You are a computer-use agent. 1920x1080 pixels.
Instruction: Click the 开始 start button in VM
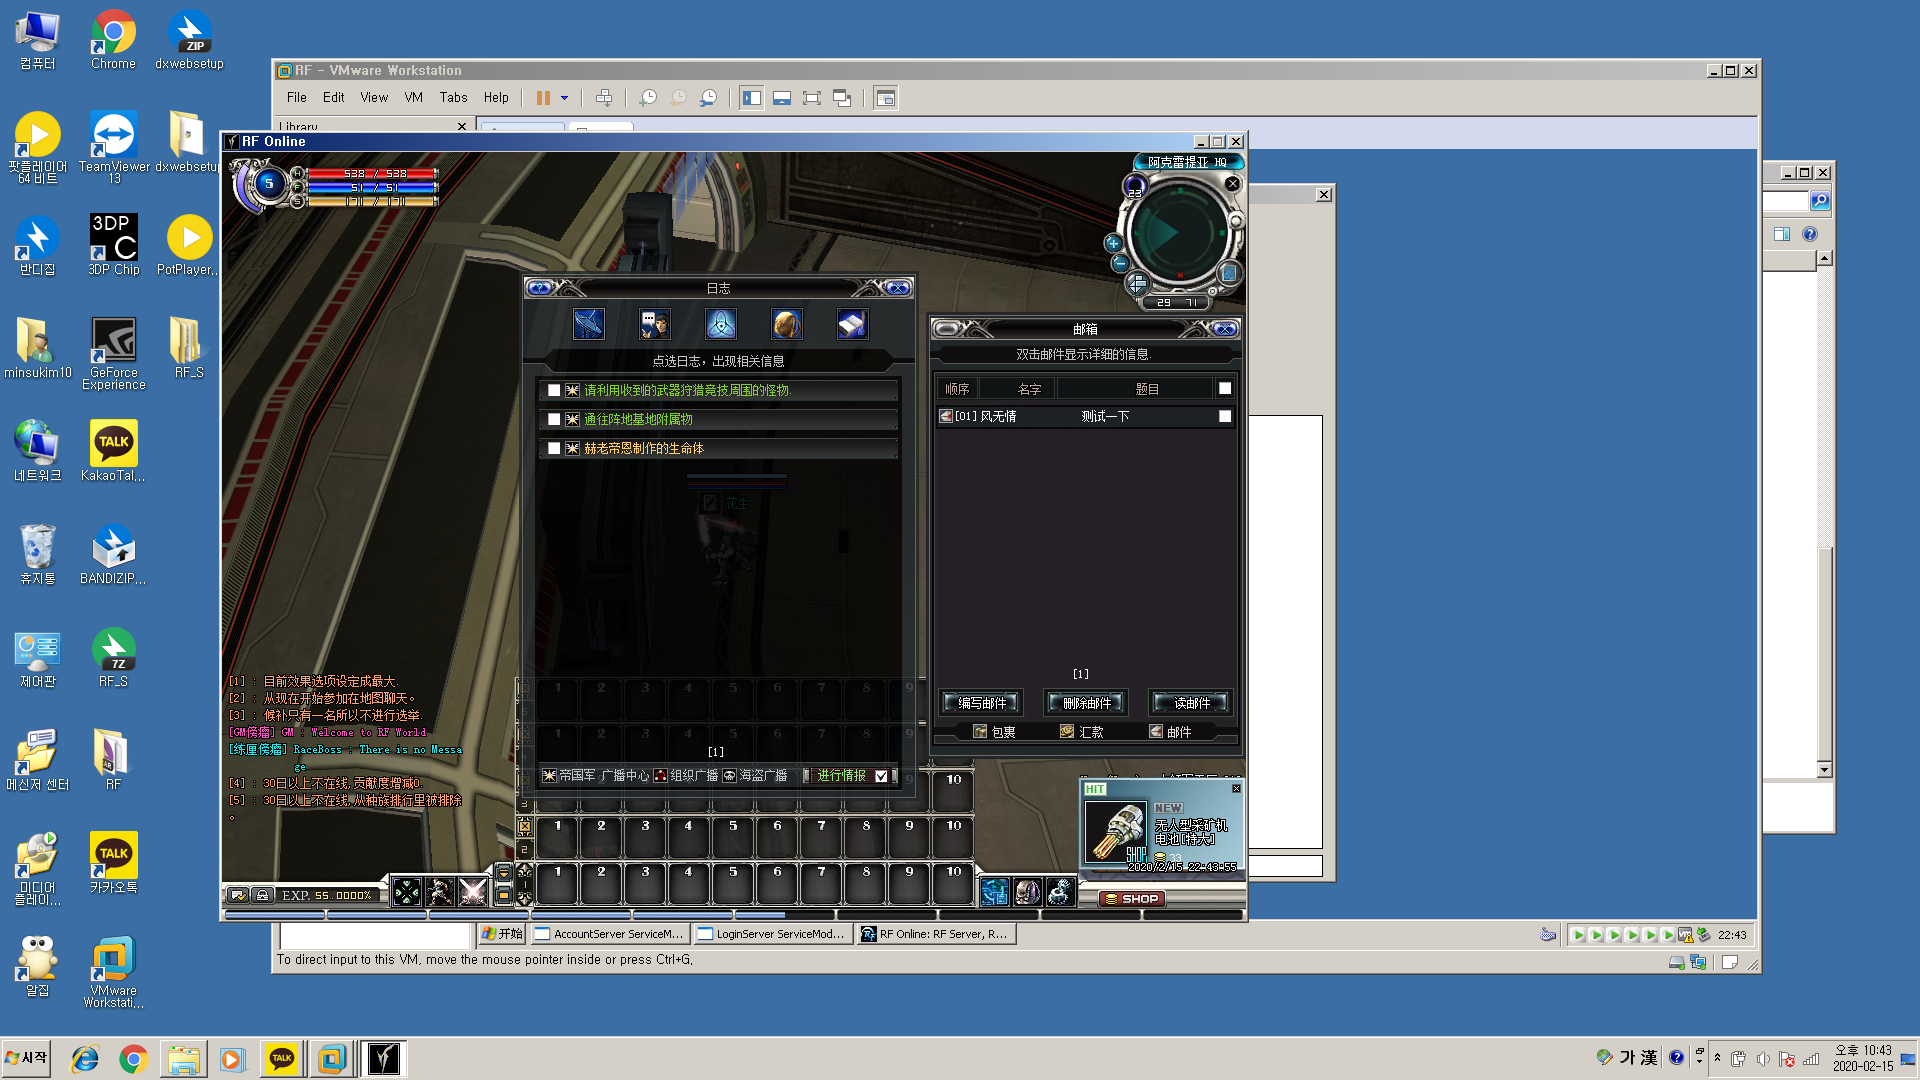tap(502, 934)
